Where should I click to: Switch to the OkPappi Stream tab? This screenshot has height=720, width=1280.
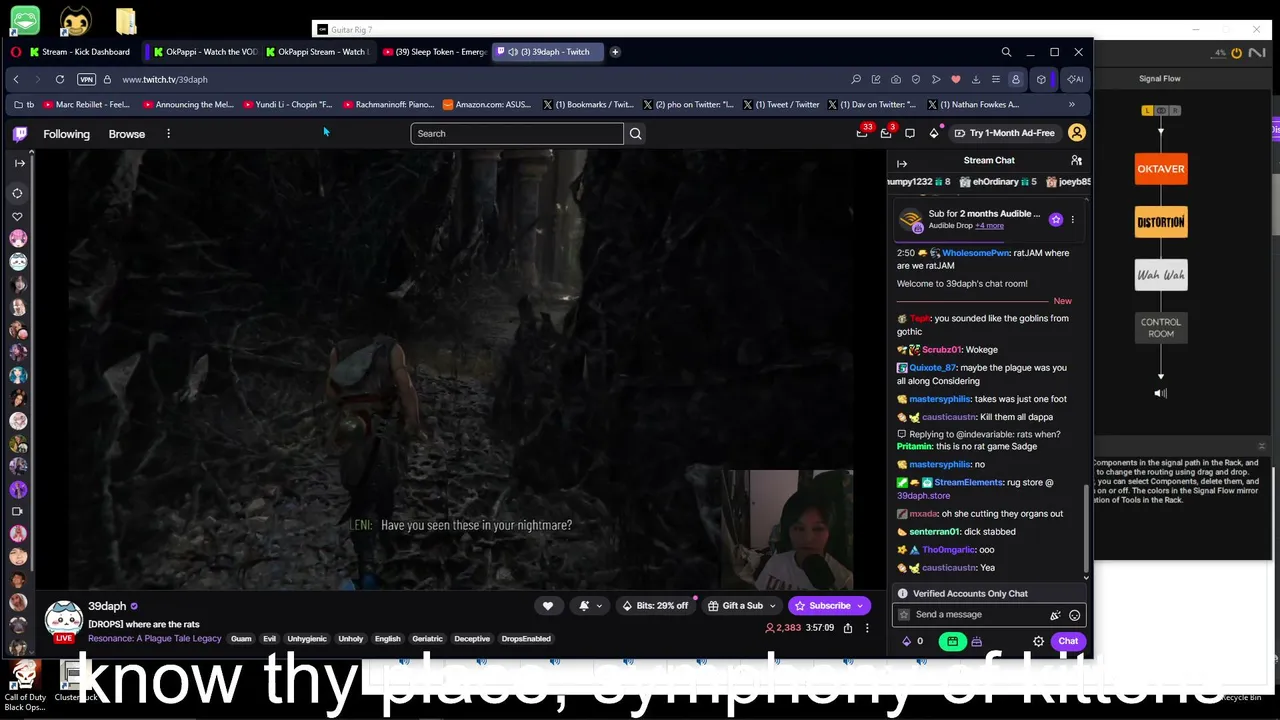click(316, 52)
